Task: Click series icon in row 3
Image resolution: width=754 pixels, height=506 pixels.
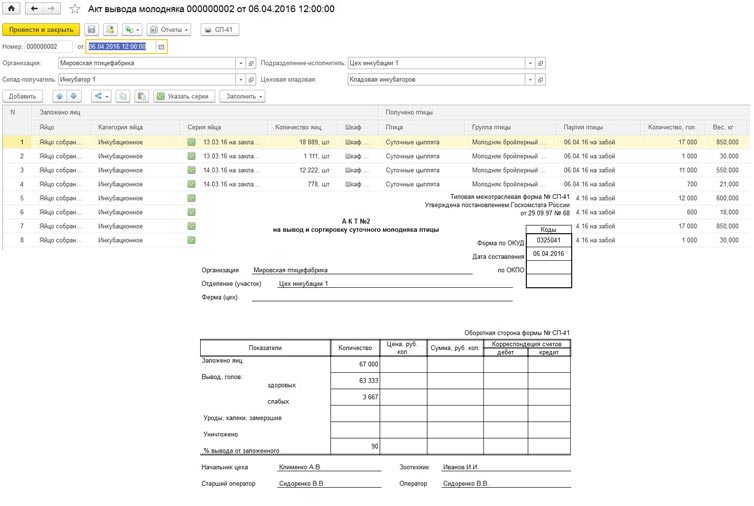Action: click(191, 170)
